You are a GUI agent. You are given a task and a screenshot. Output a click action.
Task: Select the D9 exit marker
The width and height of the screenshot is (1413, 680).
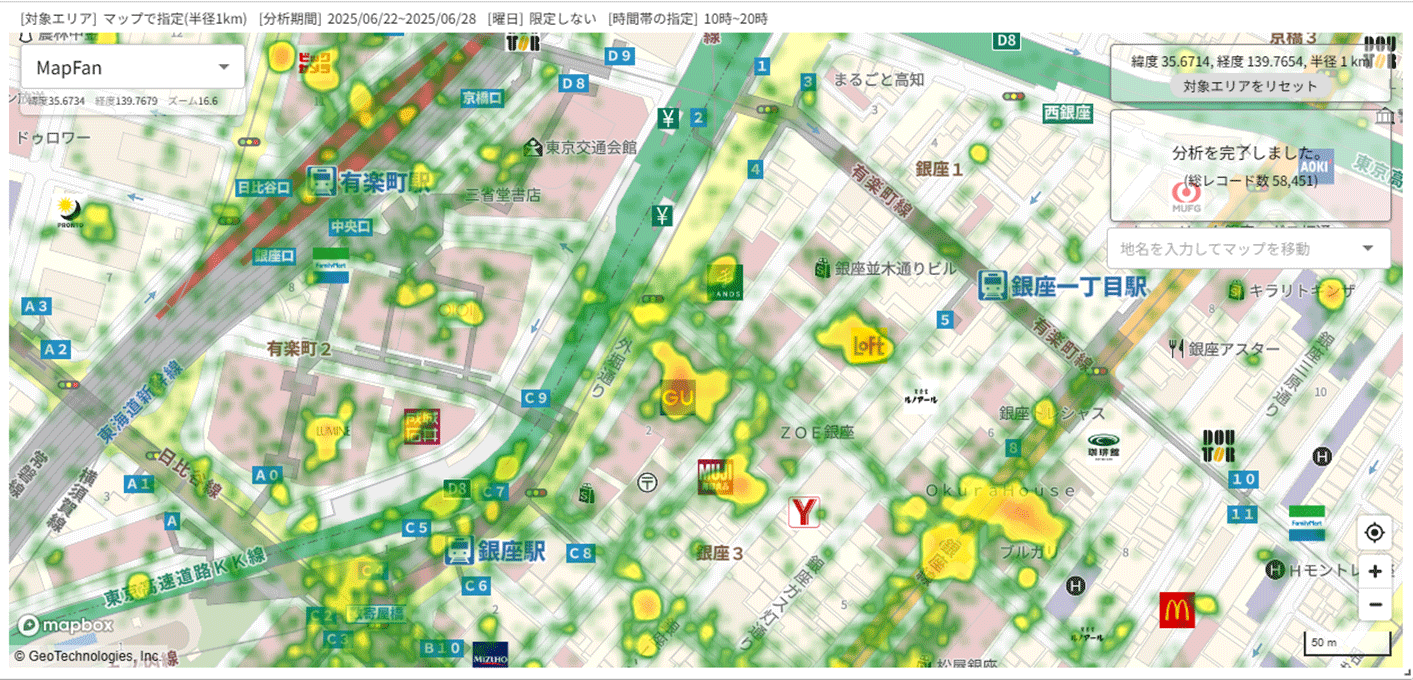click(620, 55)
